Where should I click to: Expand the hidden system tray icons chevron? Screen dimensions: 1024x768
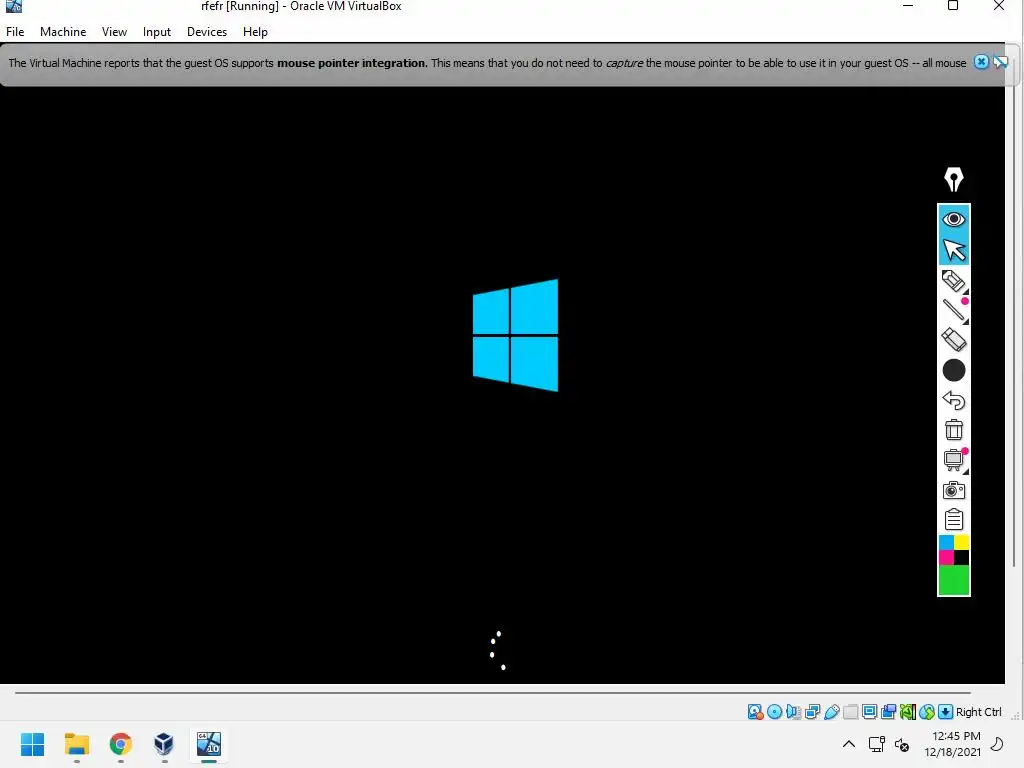[848, 744]
